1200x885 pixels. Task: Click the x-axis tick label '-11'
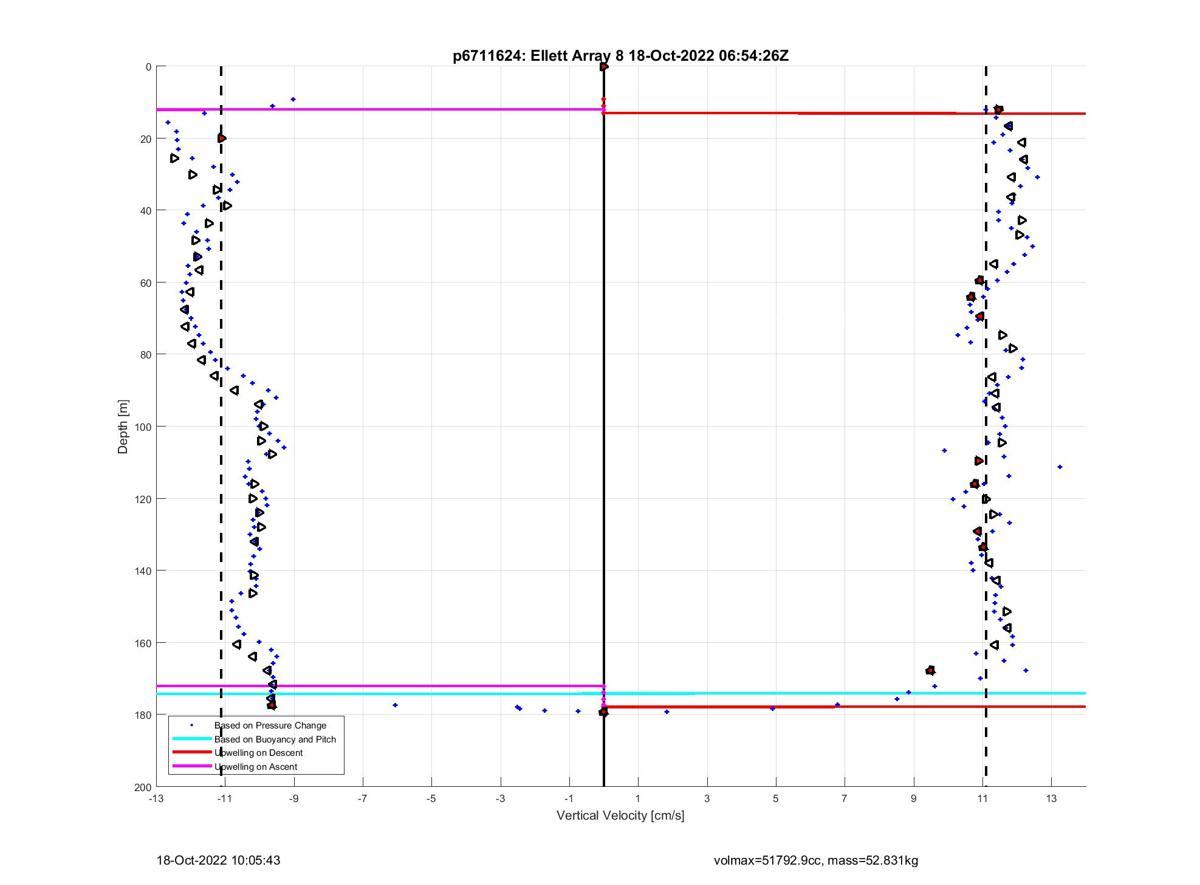[225, 799]
